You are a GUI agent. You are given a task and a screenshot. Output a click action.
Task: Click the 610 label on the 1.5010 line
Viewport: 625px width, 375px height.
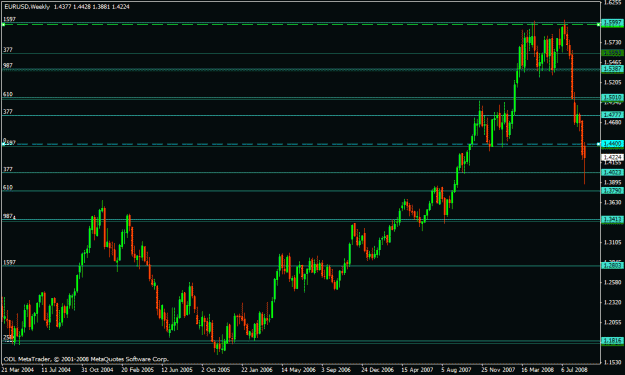(x=8, y=94)
